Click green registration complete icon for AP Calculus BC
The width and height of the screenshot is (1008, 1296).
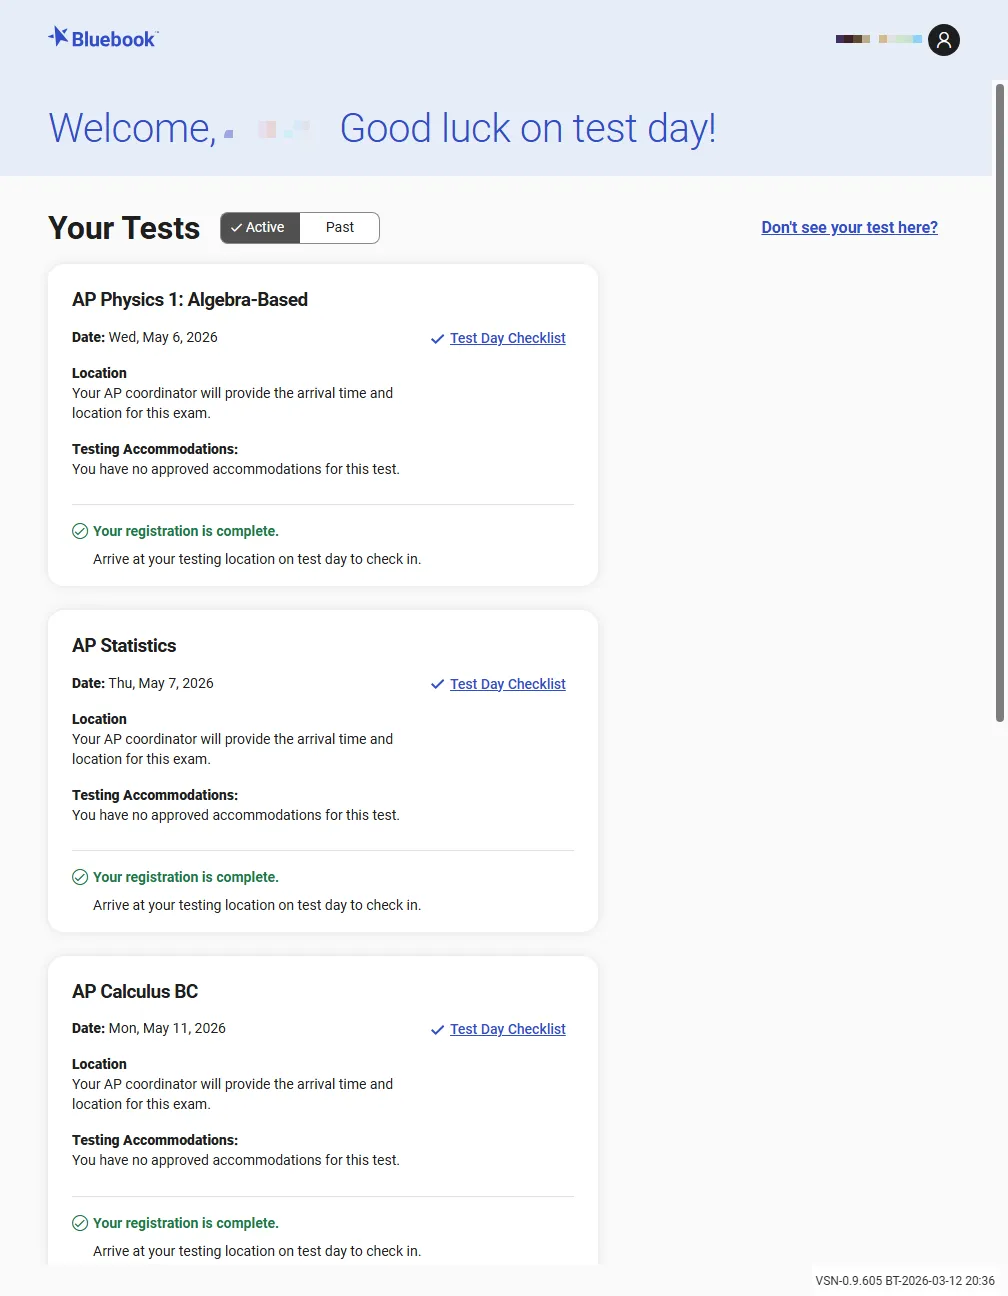(x=80, y=1223)
